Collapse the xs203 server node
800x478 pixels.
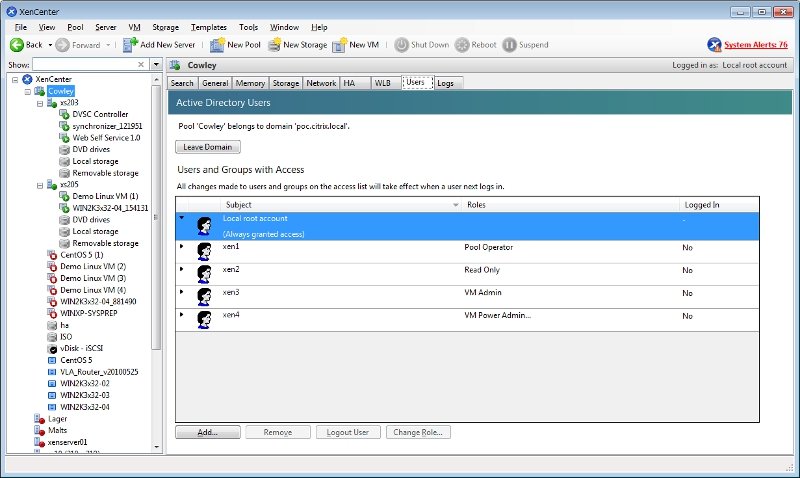coord(40,104)
